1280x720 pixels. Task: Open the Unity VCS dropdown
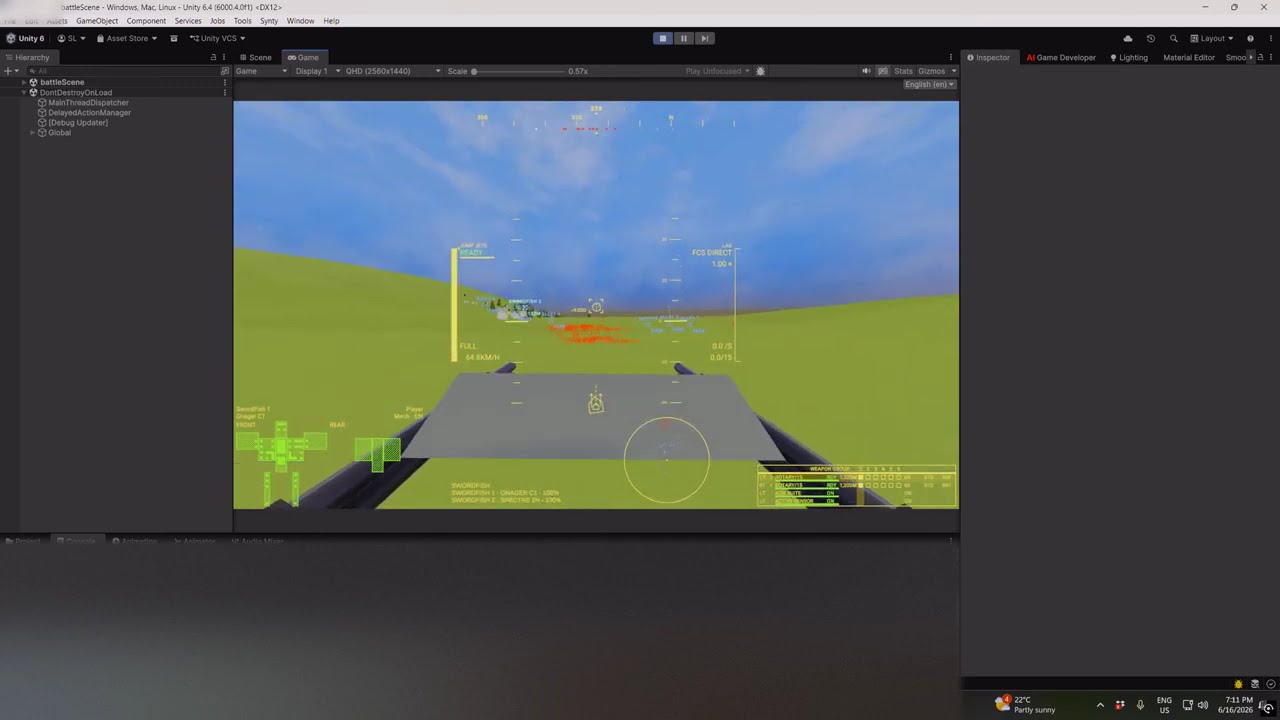[218, 38]
